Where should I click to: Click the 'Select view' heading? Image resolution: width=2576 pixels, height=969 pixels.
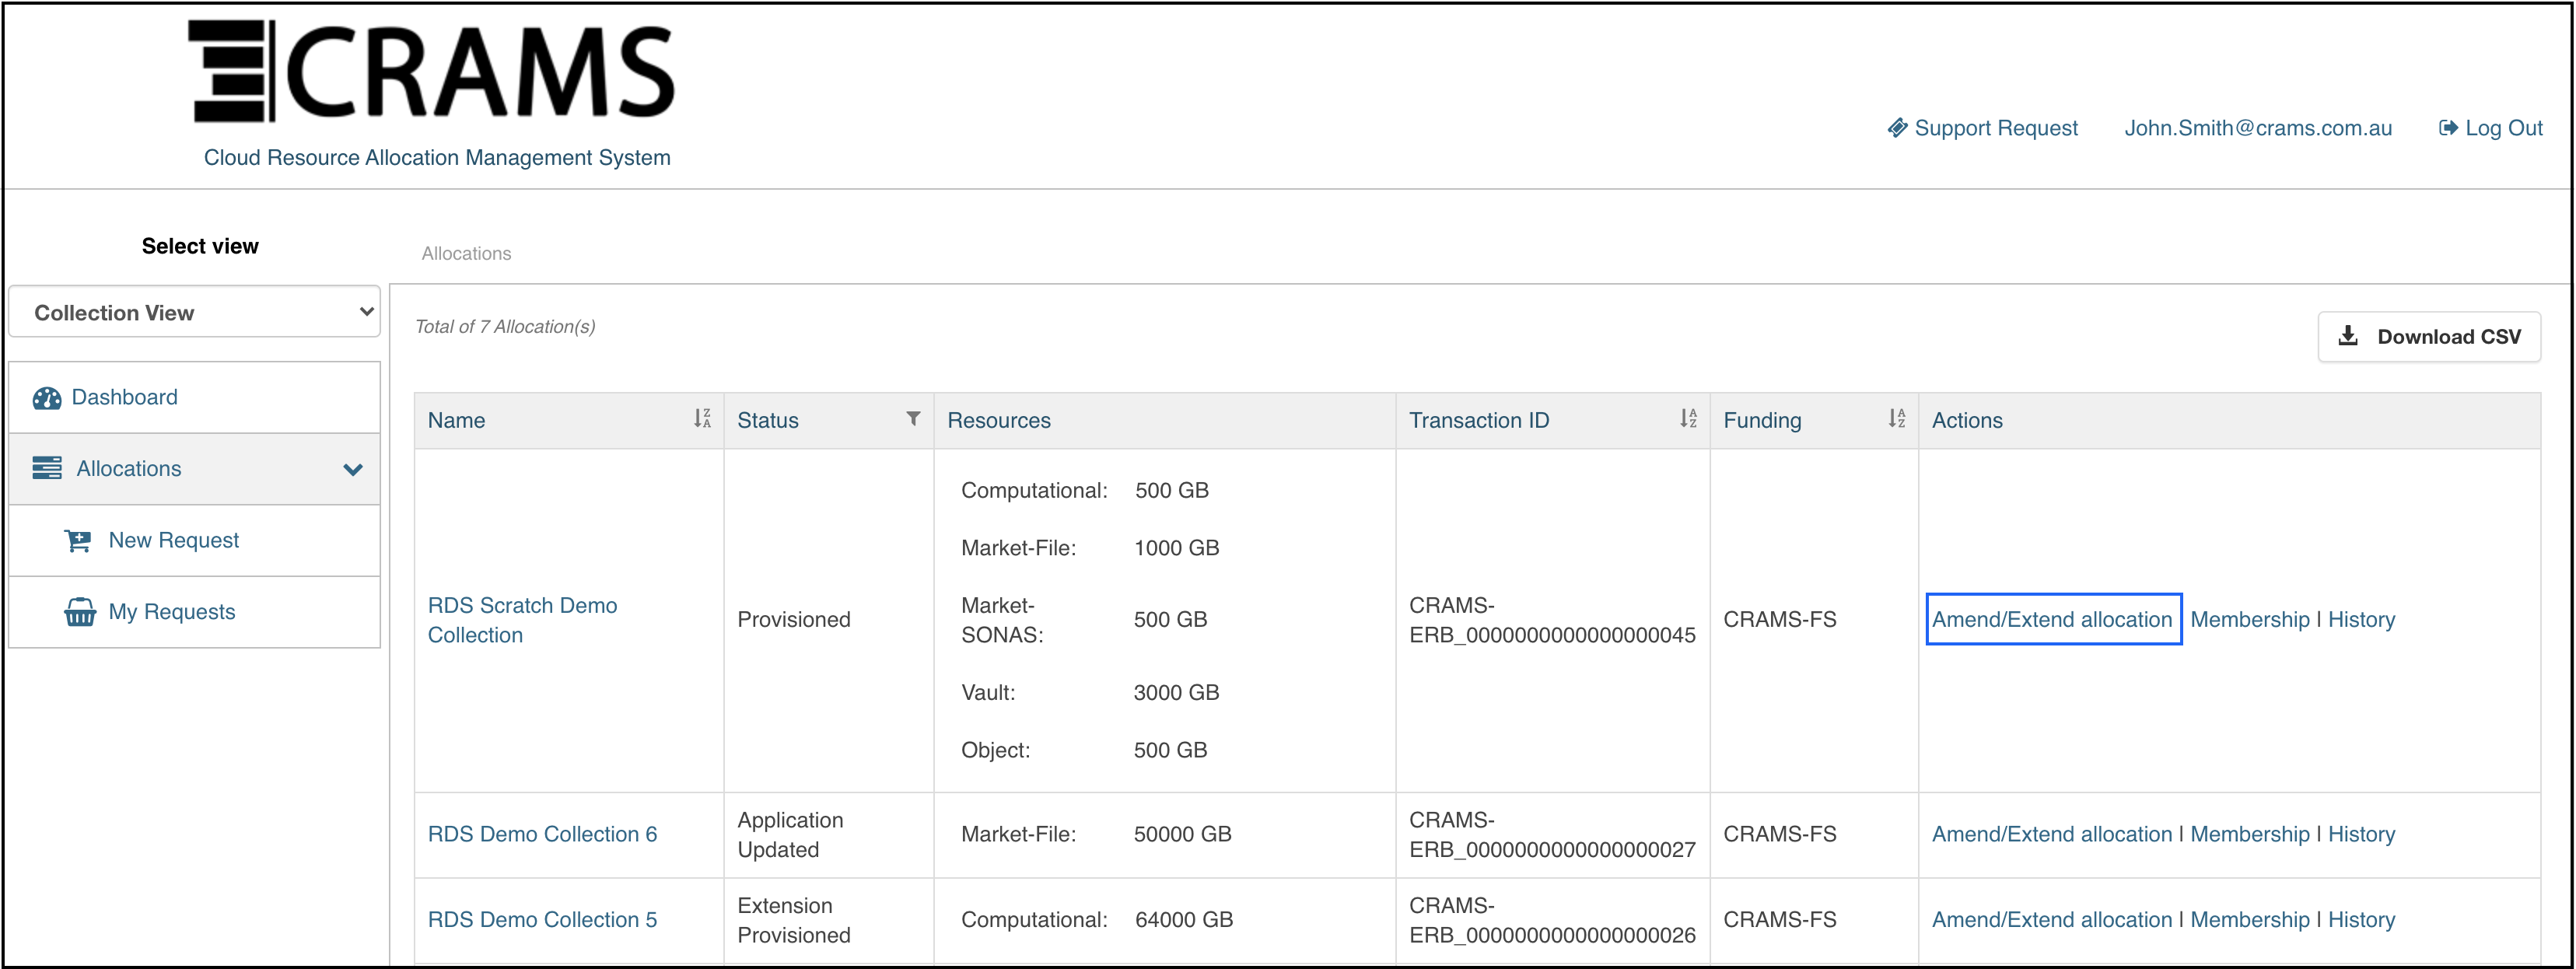(x=200, y=246)
